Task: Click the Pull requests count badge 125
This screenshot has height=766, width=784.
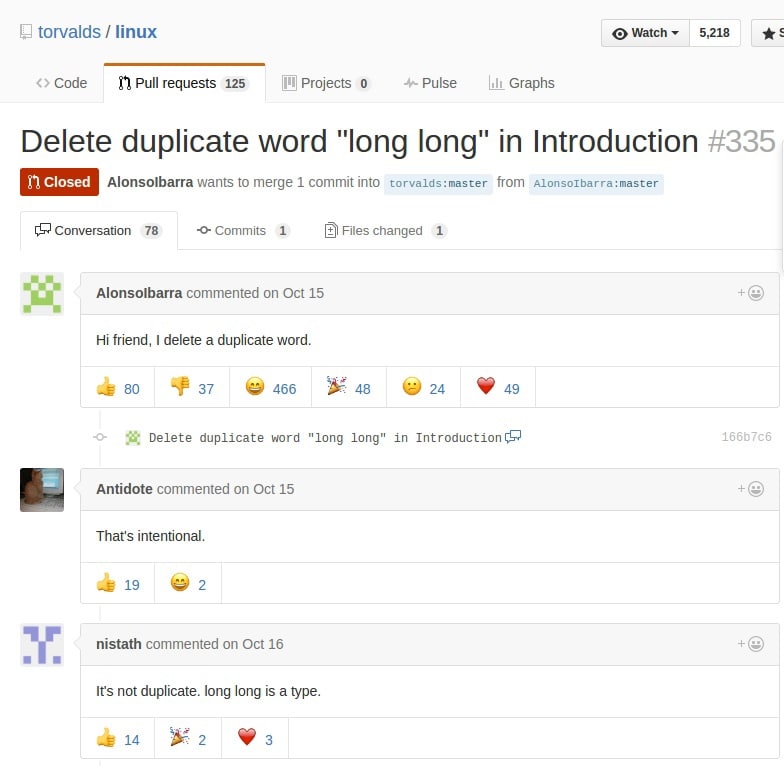Action: point(235,84)
